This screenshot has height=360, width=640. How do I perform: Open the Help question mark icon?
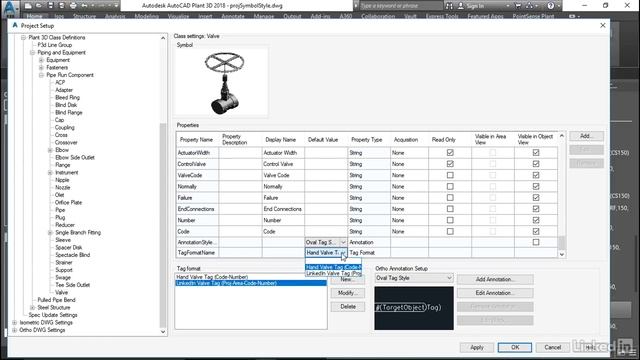pos(551,6)
